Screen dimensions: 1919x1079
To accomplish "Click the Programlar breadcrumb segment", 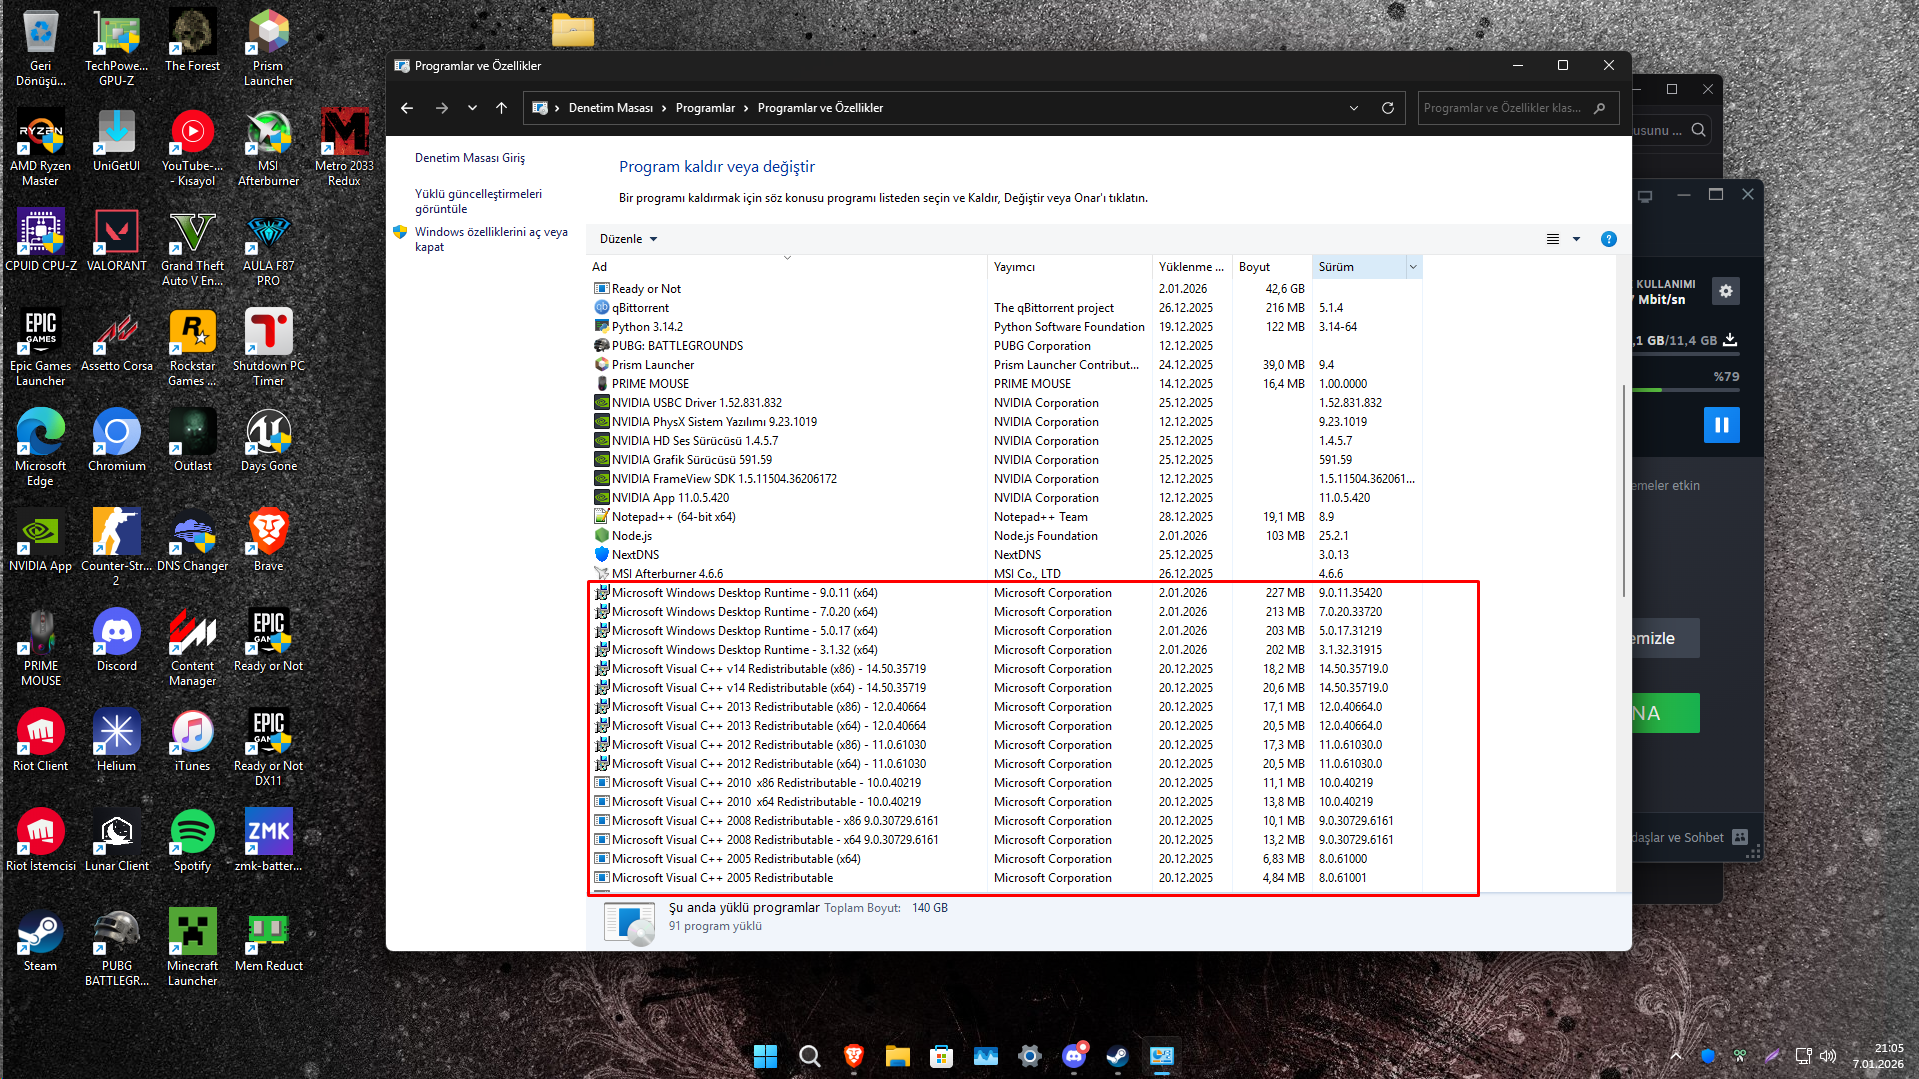I will [x=705, y=108].
